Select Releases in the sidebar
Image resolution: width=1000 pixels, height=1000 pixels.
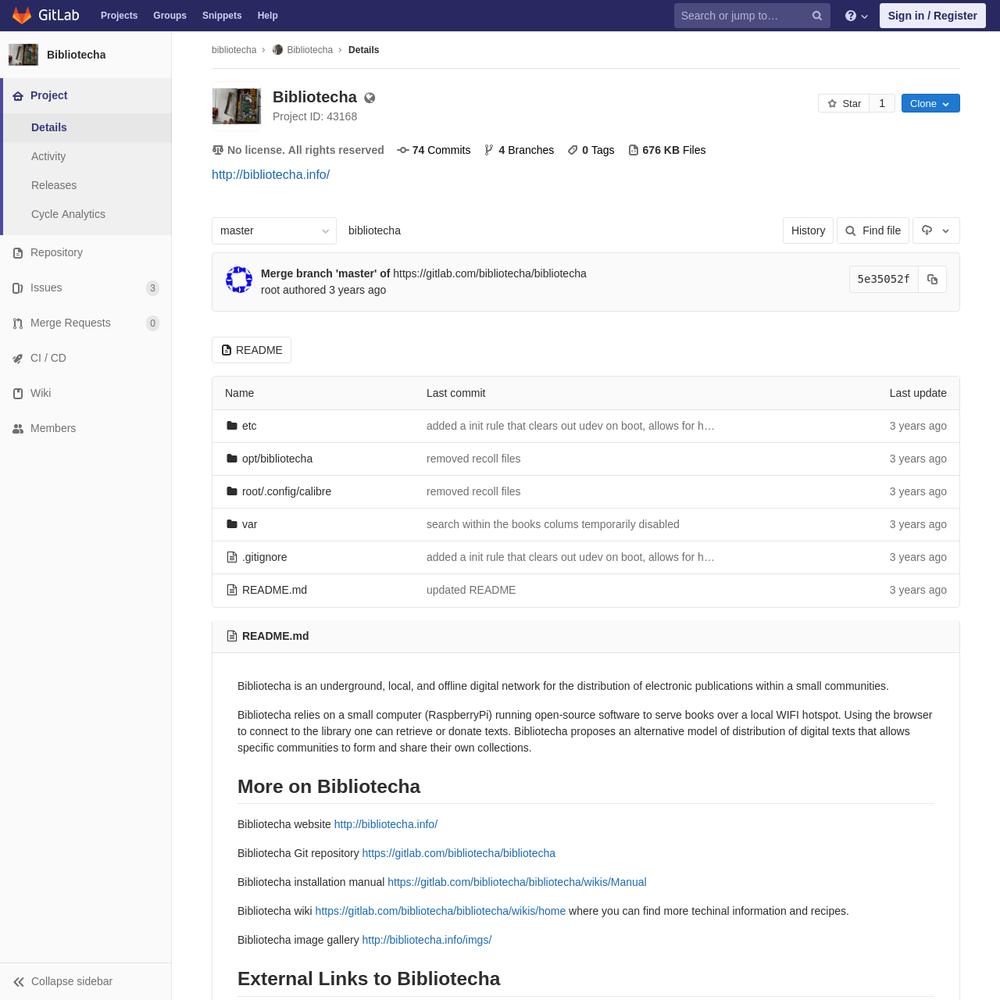[54, 185]
